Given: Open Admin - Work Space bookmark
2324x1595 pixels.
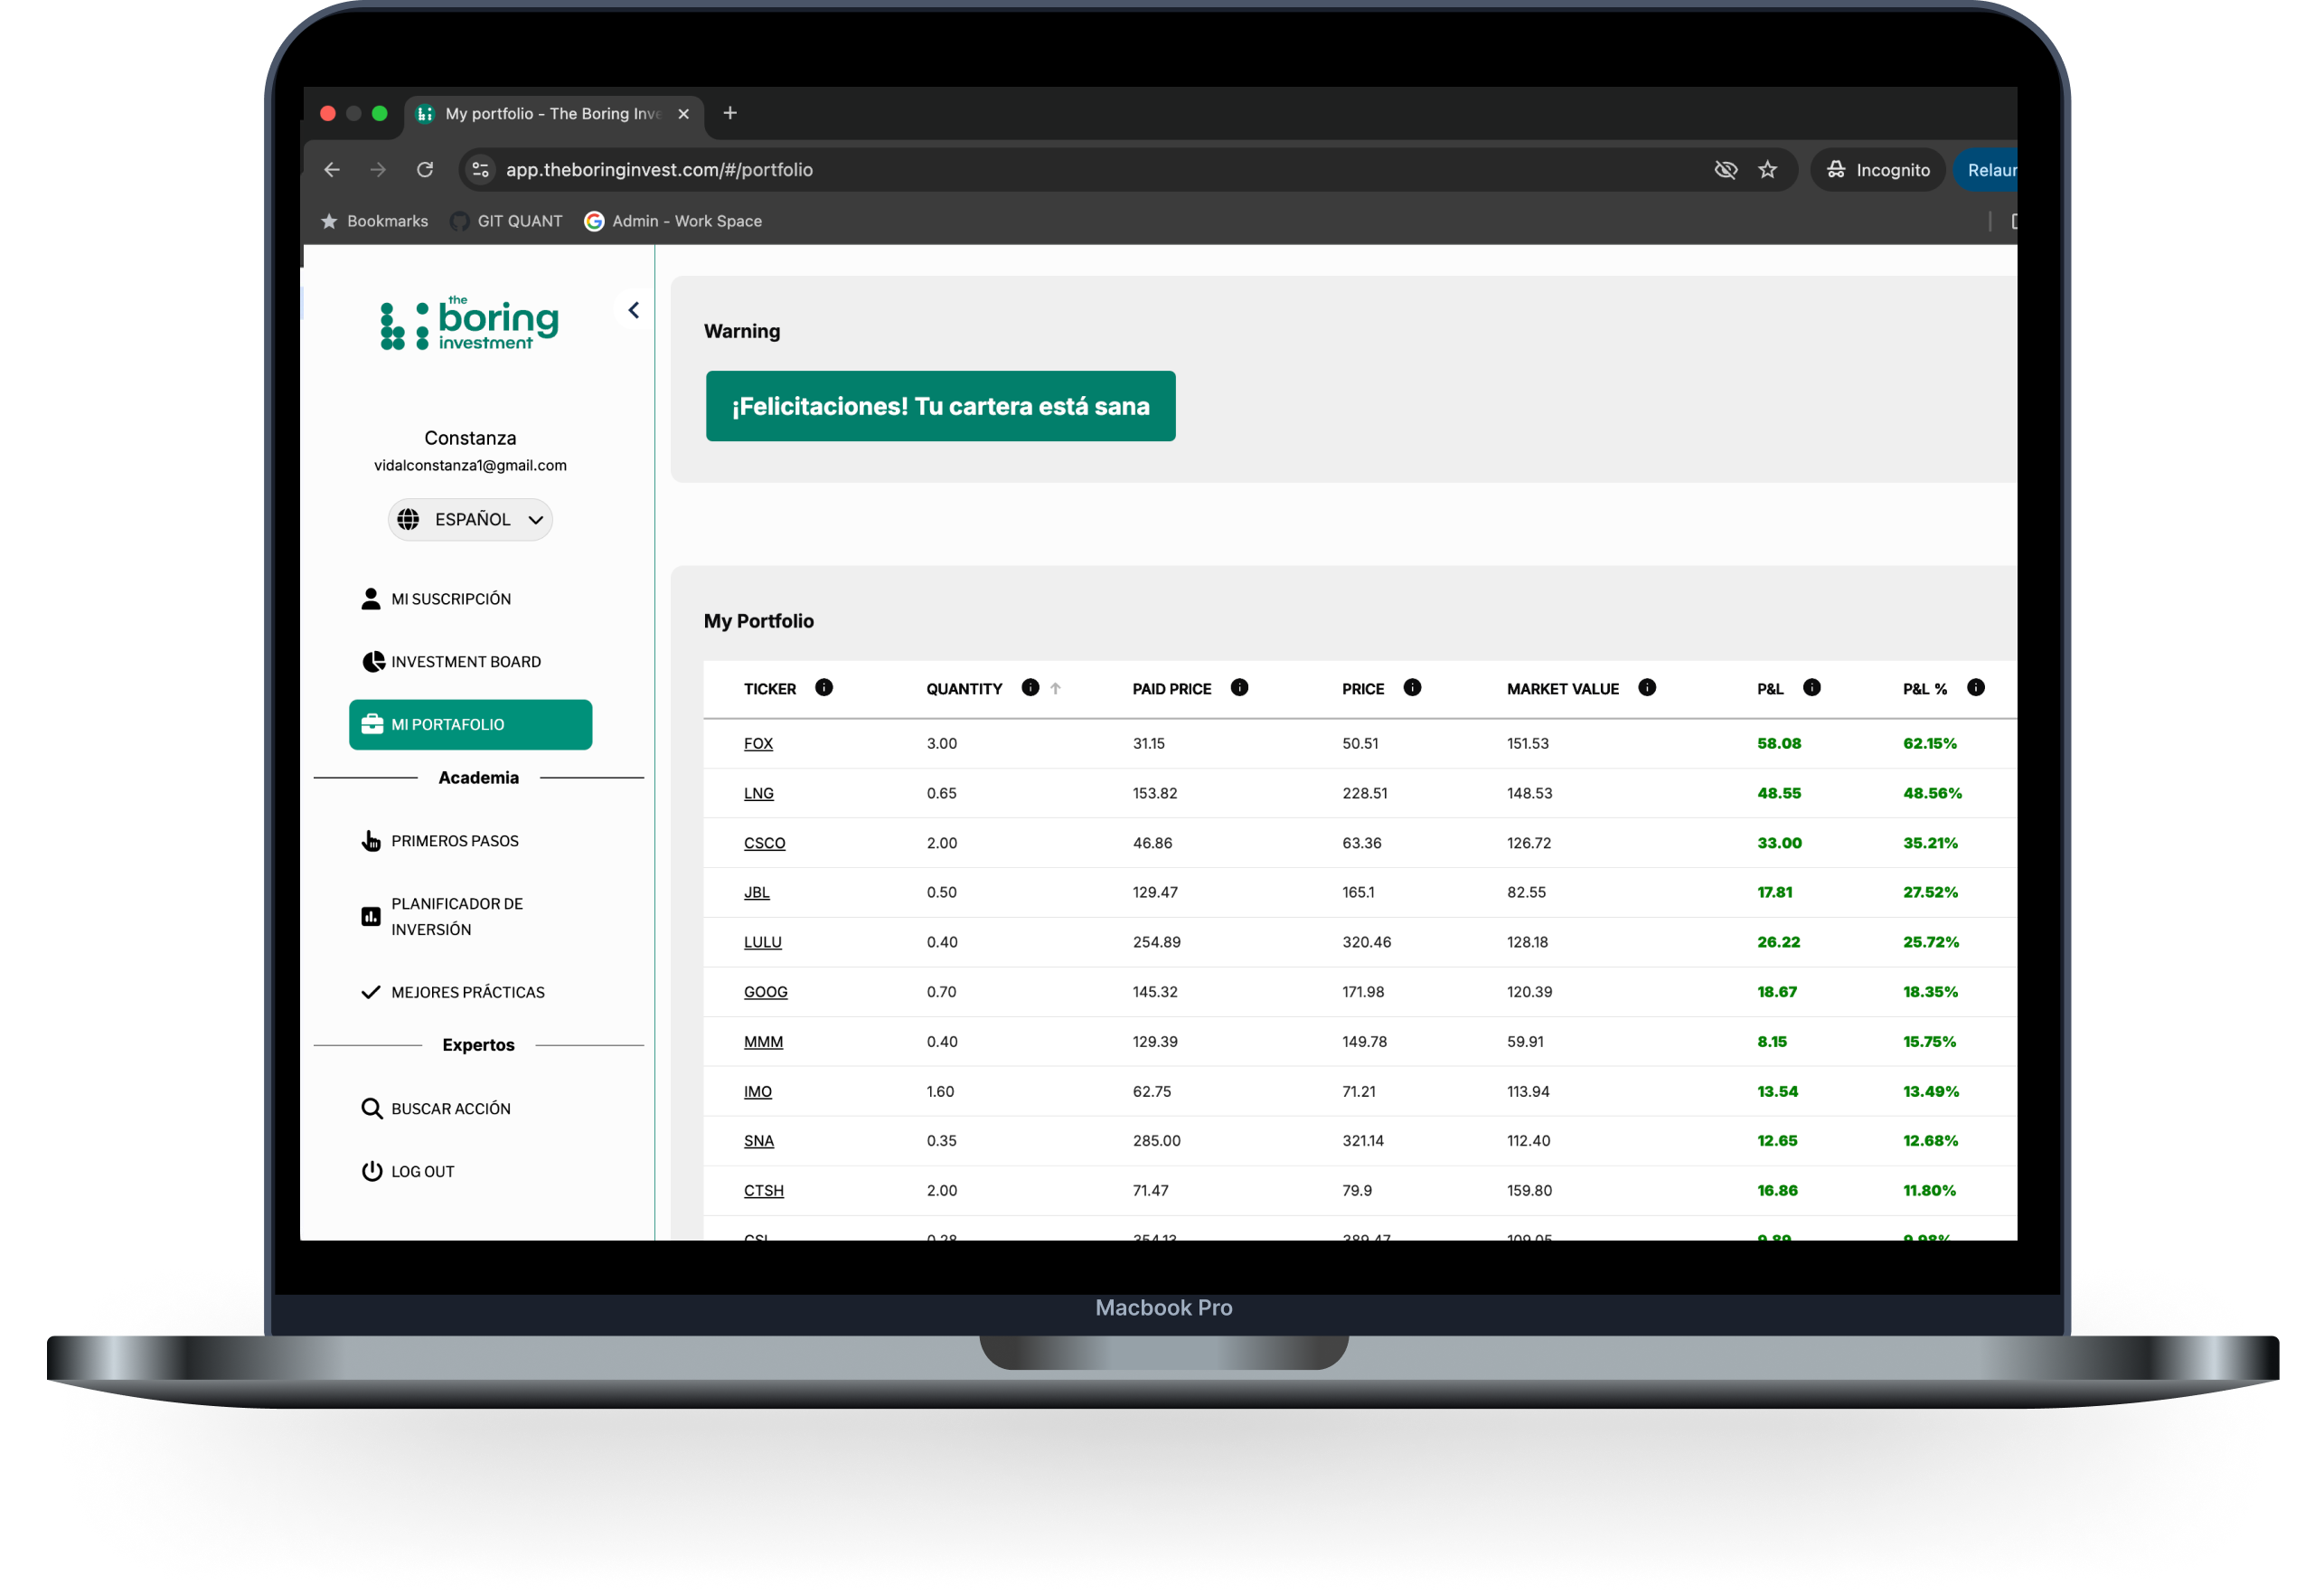Looking at the screenshot, I should 674,221.
